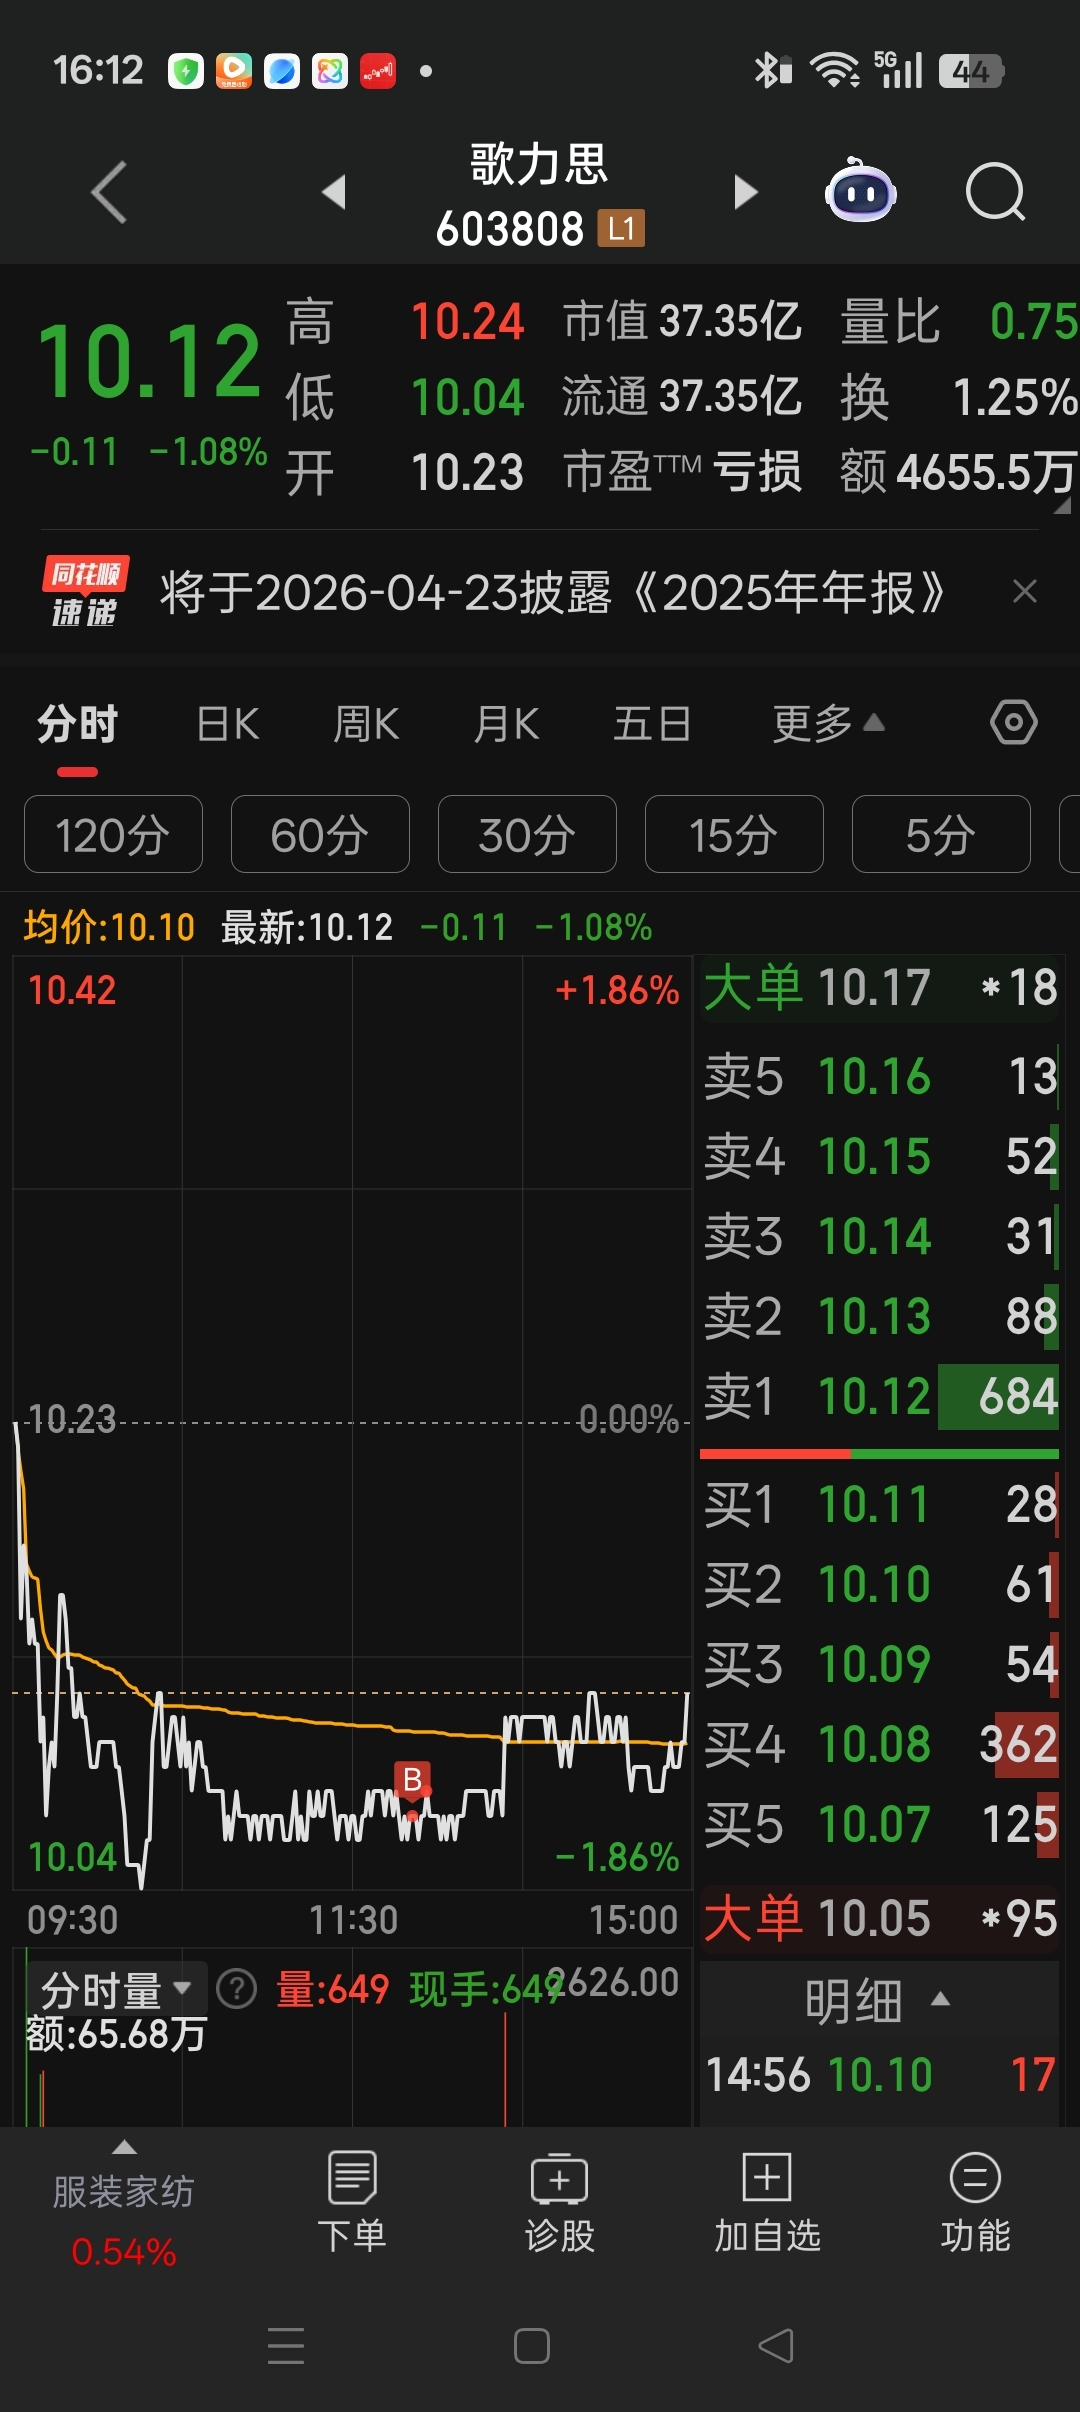The height and width of the screenshot is (2412, 1080).
Task: Select the 分时 tab
Action: (78, 724)
